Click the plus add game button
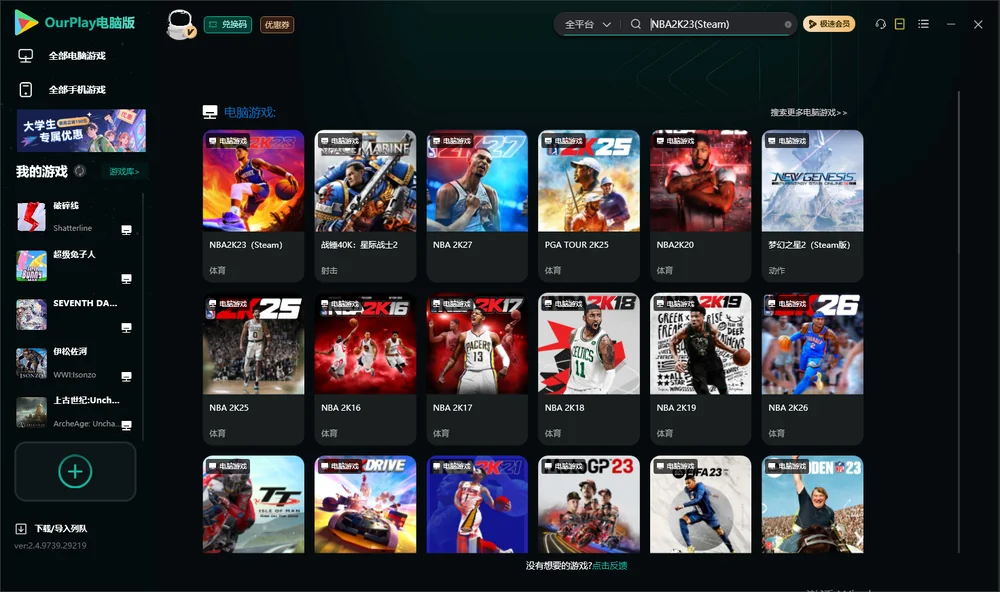 tap(75, 471)
